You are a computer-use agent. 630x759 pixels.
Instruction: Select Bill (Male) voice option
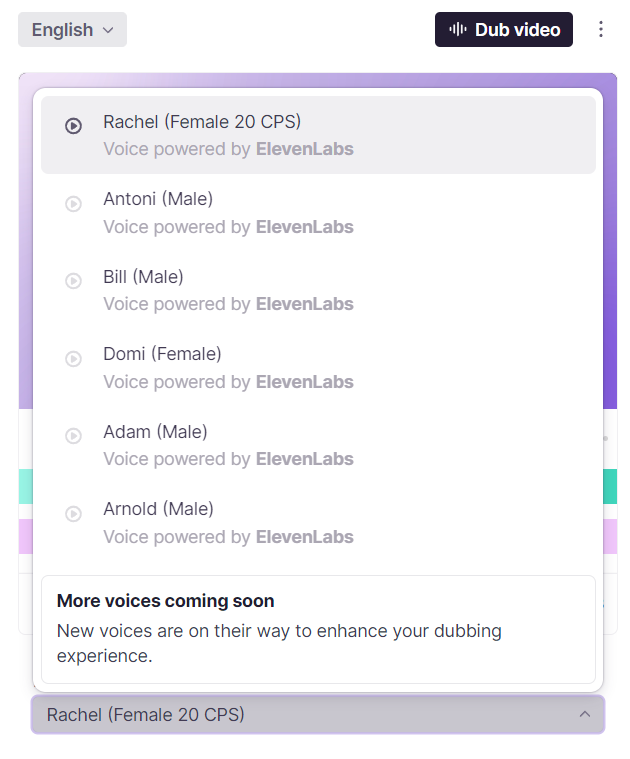point(318,290)
